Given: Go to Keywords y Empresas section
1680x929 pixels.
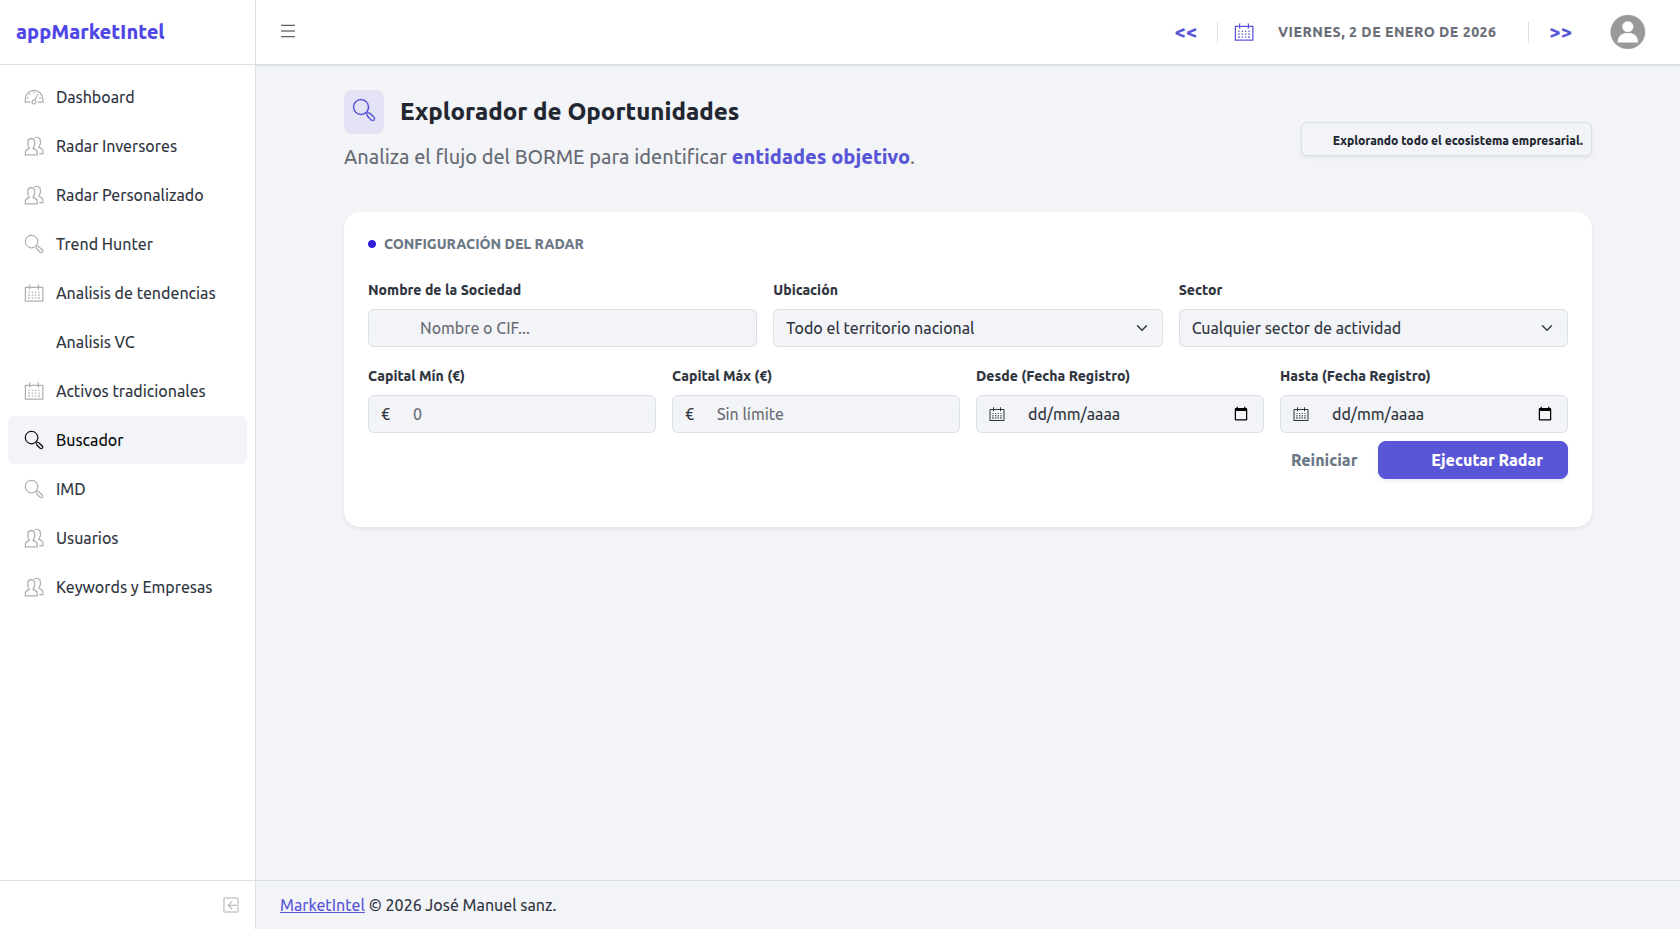Looking at the screenshot, I should (134, 587).
